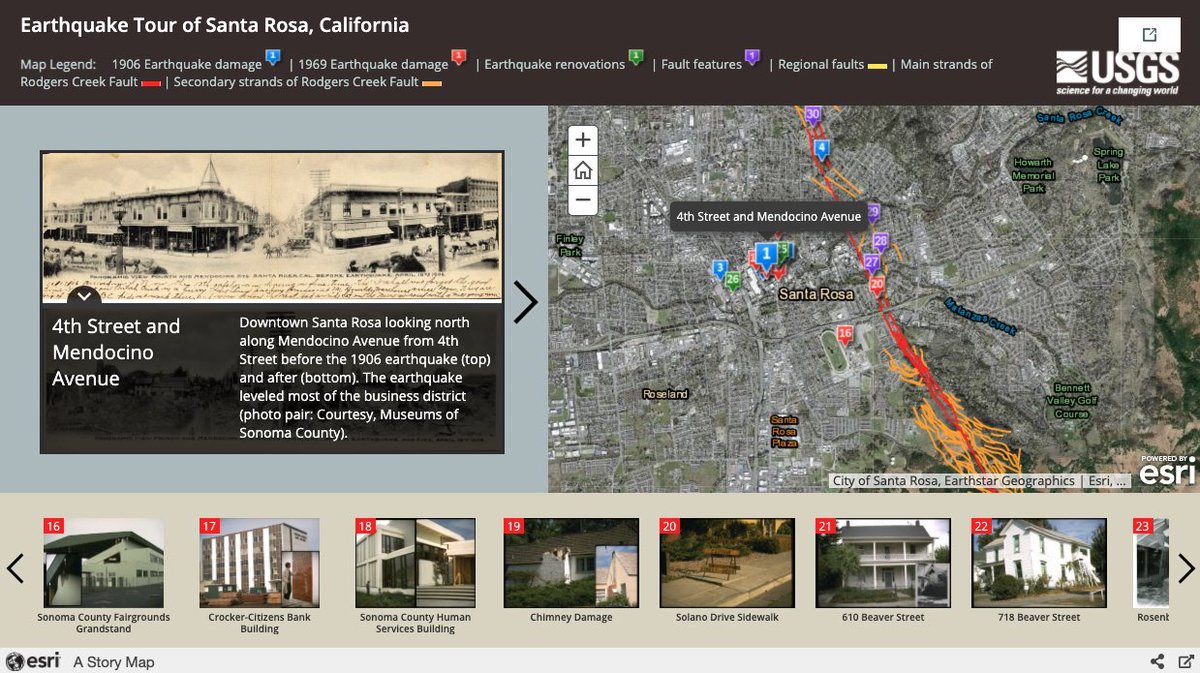Click 'Finley Park' map label

[x=570, y=245]
